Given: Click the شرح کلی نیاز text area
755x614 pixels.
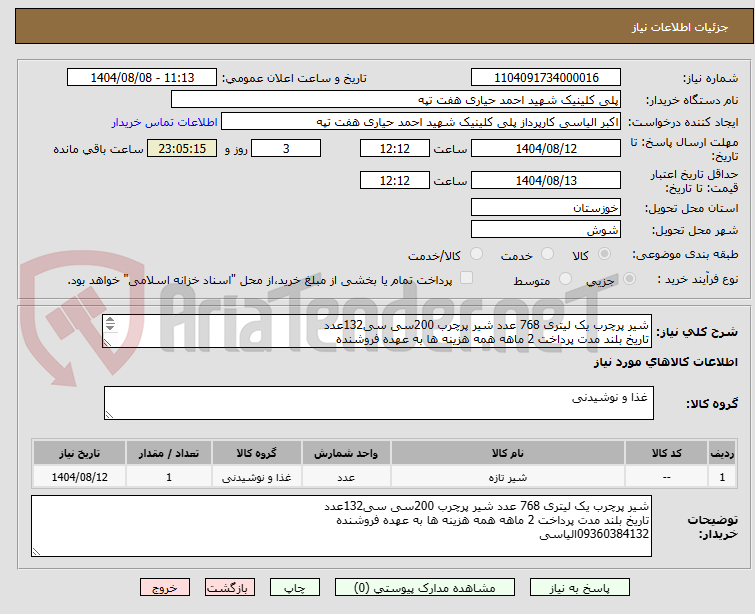Looking at the screenshot, I should [377, 331].
